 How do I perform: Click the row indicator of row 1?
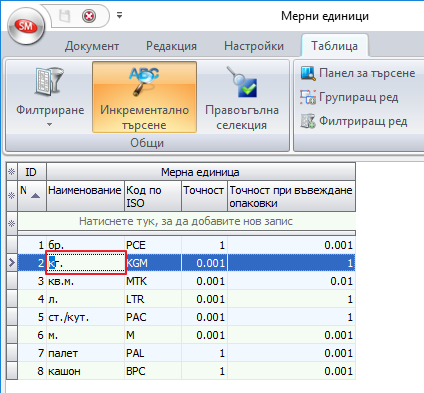coord(12,245)
